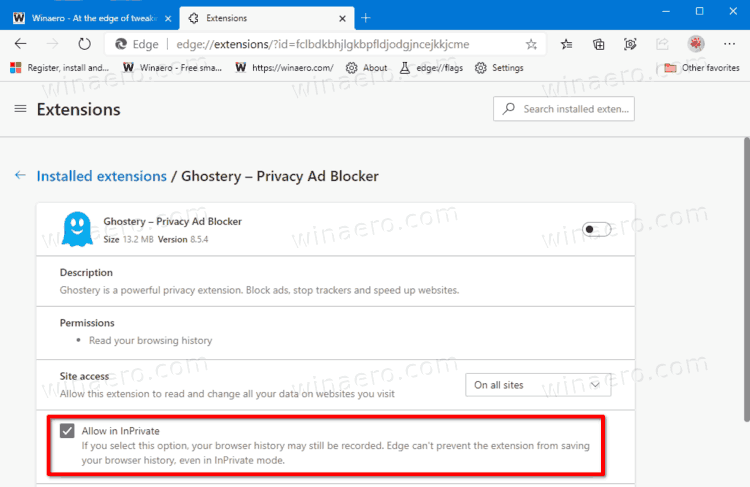Click the web capture screenshot icon
The width and height of the screenshot is (750, 487).
[630, 44]
